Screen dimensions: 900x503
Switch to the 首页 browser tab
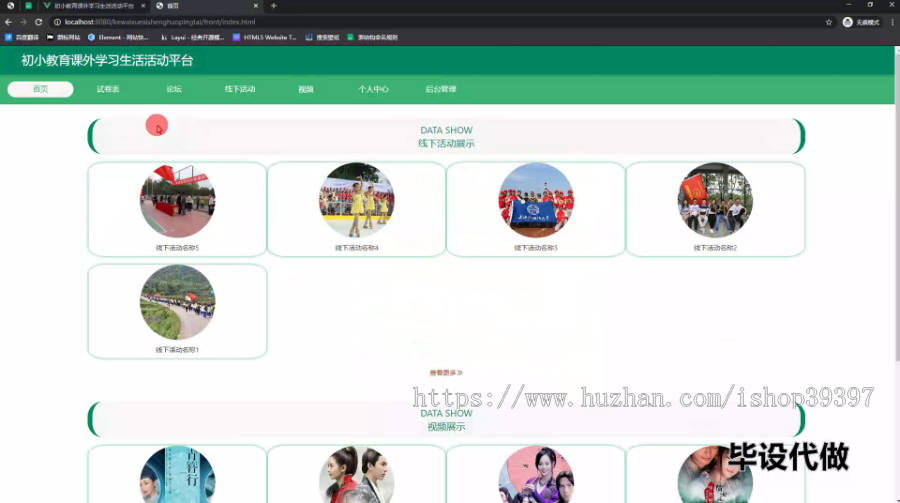coord(207,6)
